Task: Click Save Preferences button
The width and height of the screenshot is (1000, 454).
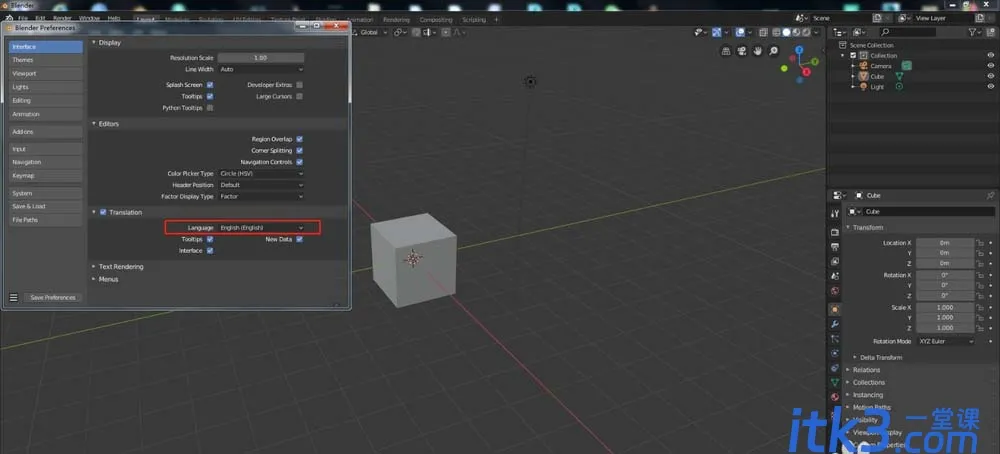Action: [53, 297]
